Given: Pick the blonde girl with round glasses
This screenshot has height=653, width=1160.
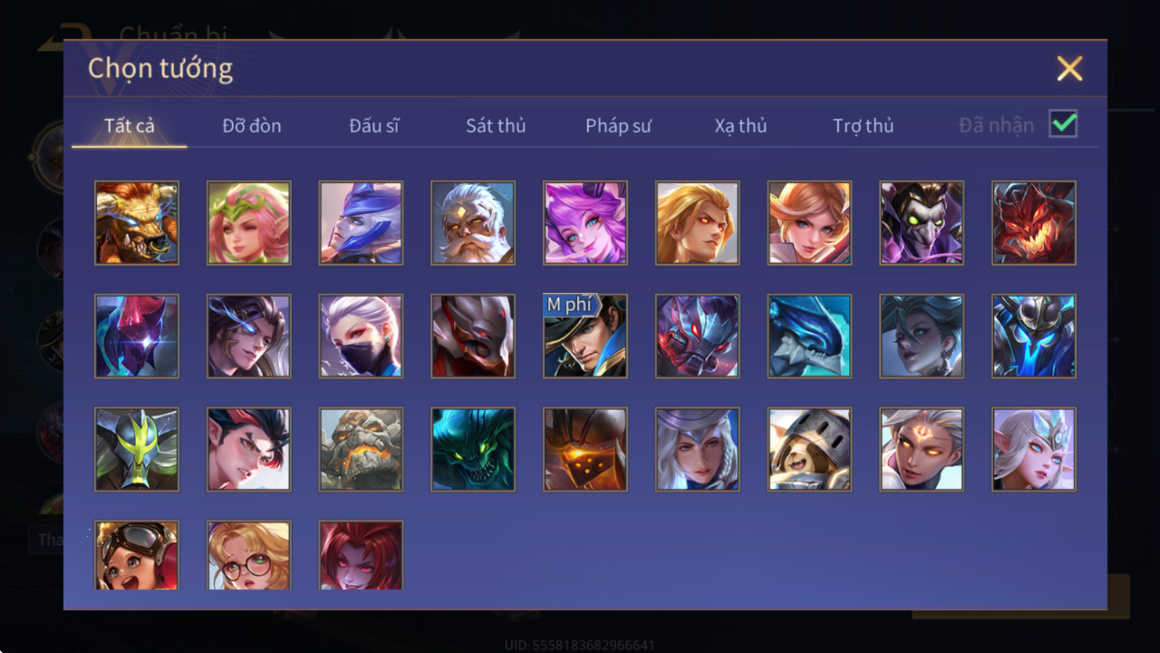Looking at the screenshot, I should pyautogui.click(x=249, y=555).
